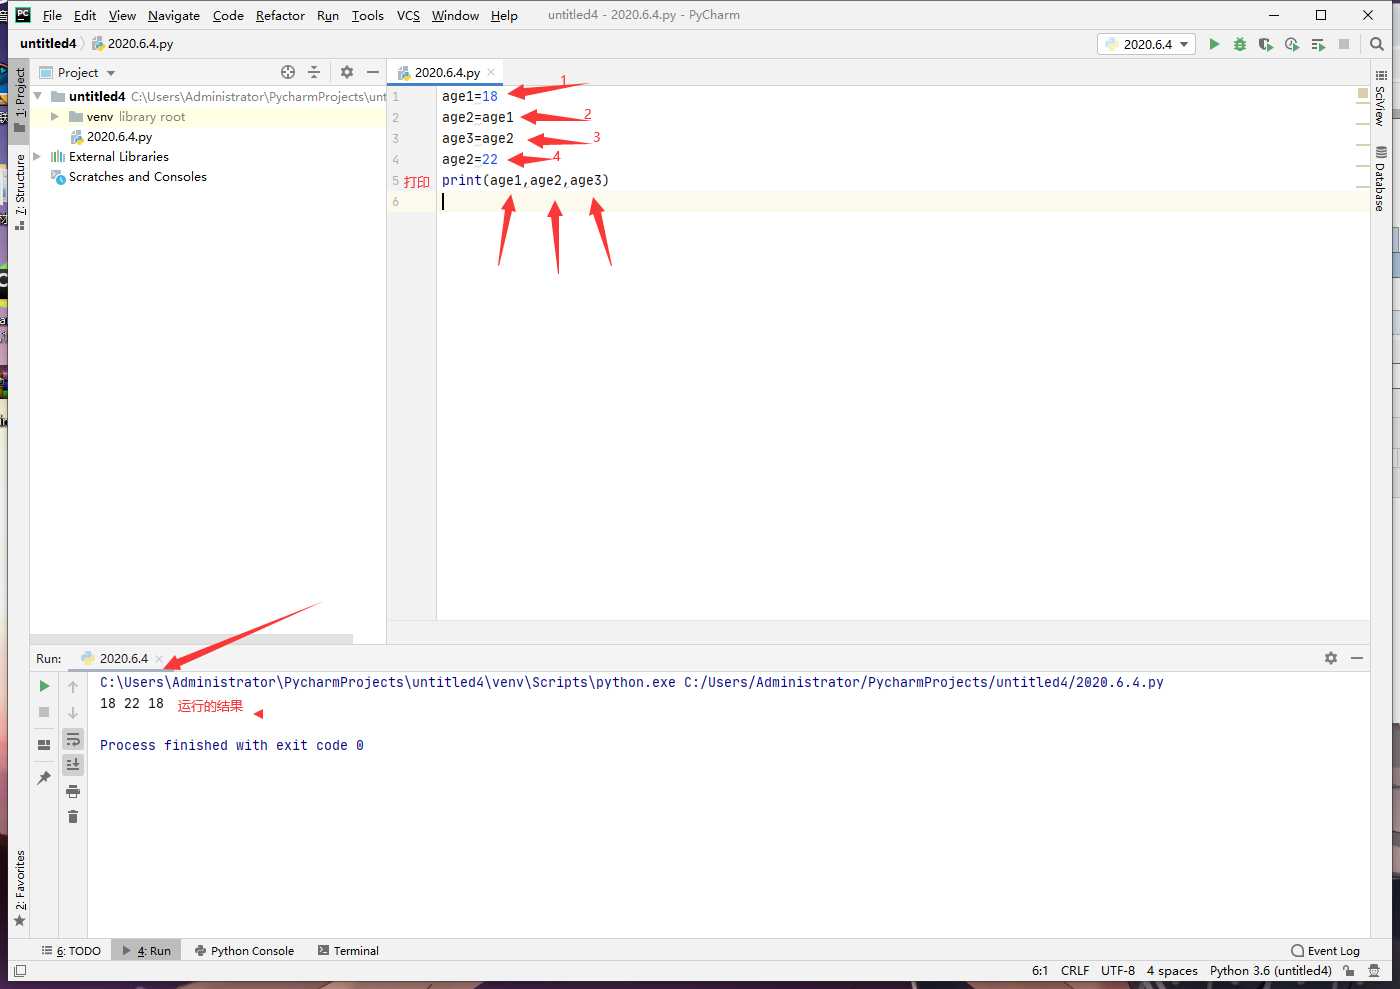Run the 2020.6.4 configuration from top toolbar

tap(1214, 44)
